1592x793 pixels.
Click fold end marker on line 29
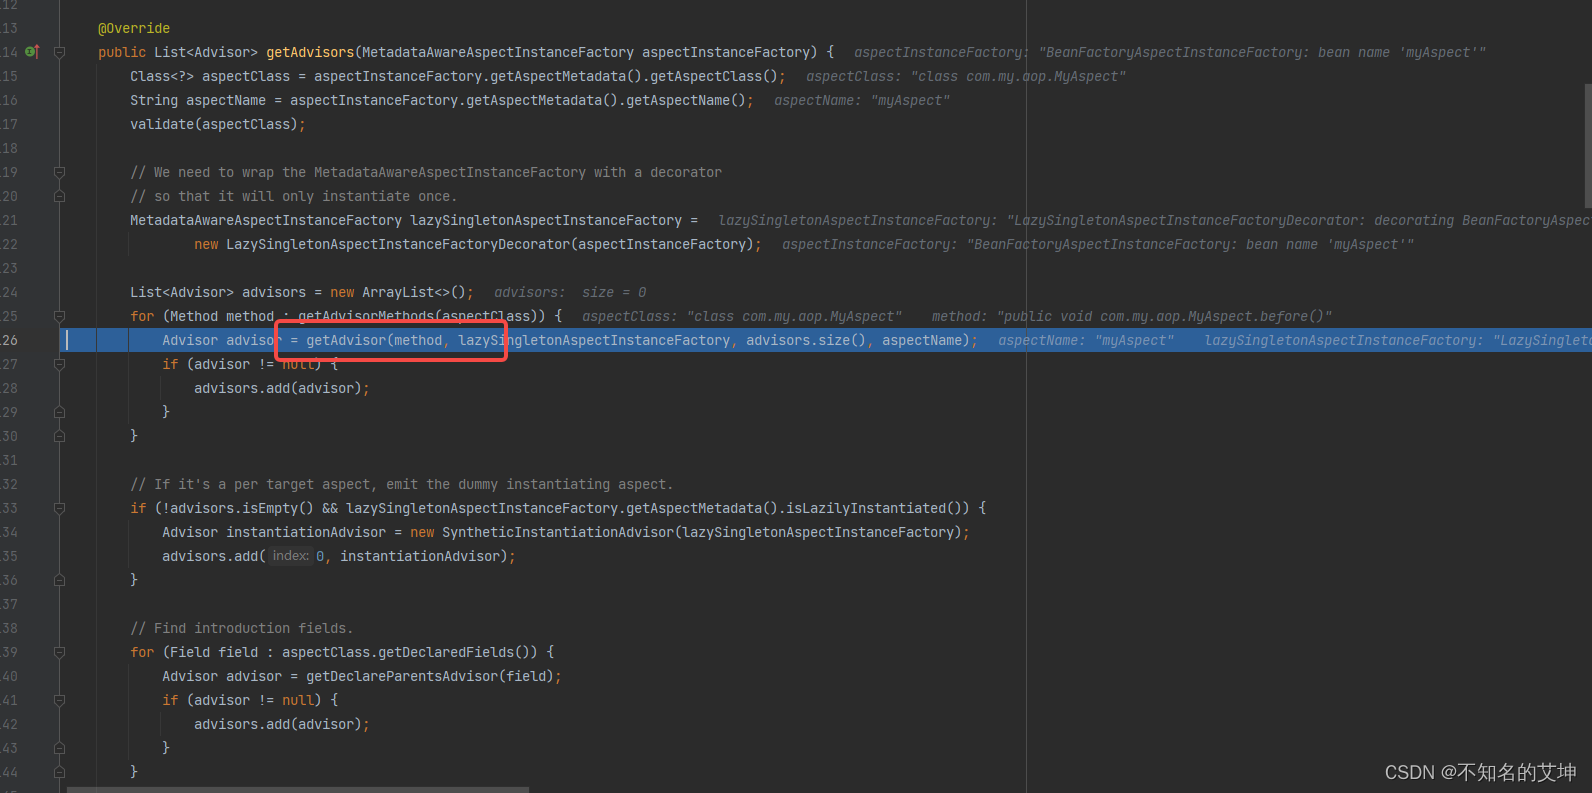(59, 412)
